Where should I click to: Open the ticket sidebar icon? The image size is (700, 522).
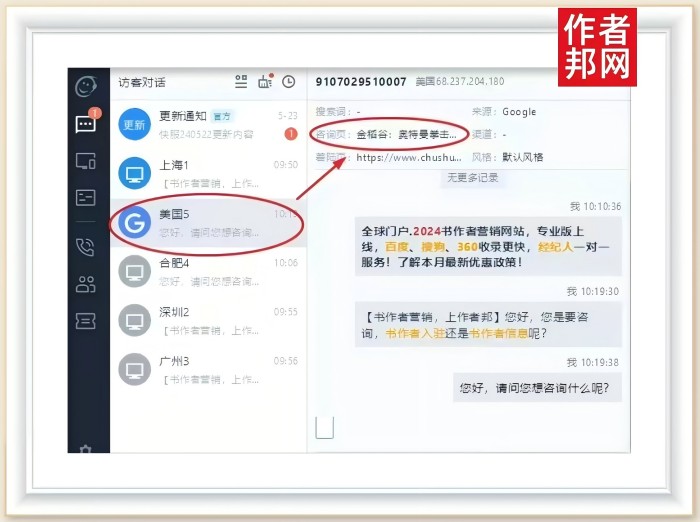point(86,321)
